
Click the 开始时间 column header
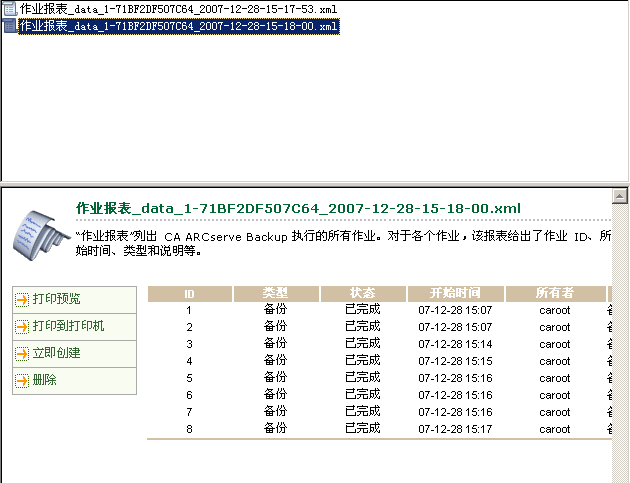(456, 294)
